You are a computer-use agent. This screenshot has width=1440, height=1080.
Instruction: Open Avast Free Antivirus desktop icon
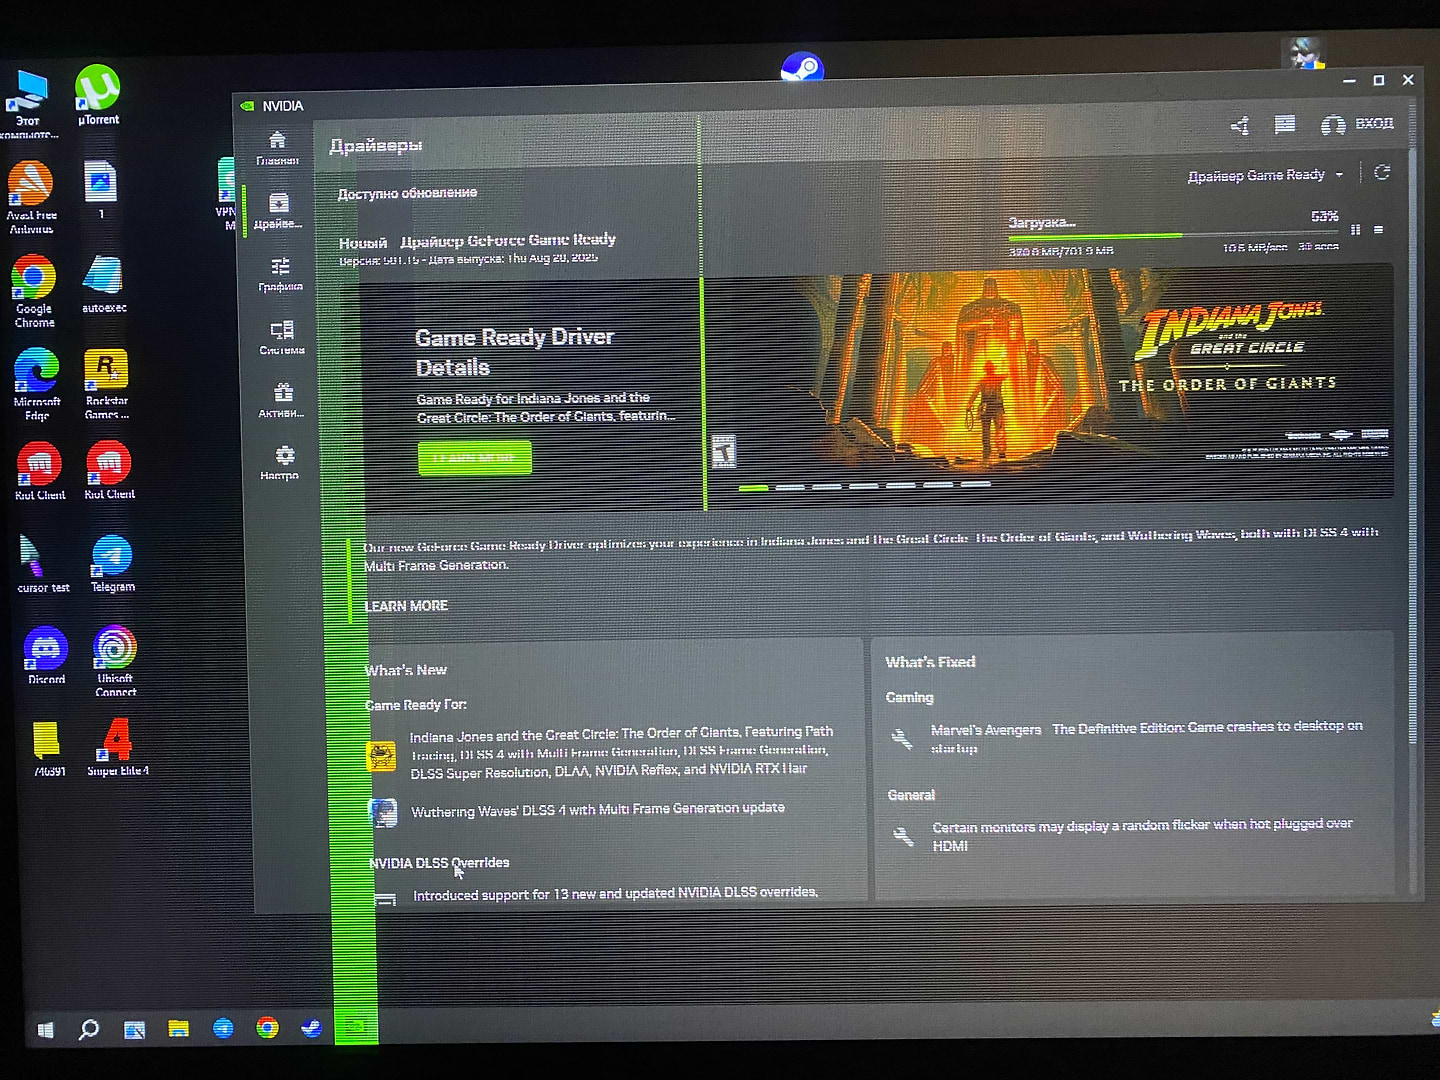(x=31, y=197)
